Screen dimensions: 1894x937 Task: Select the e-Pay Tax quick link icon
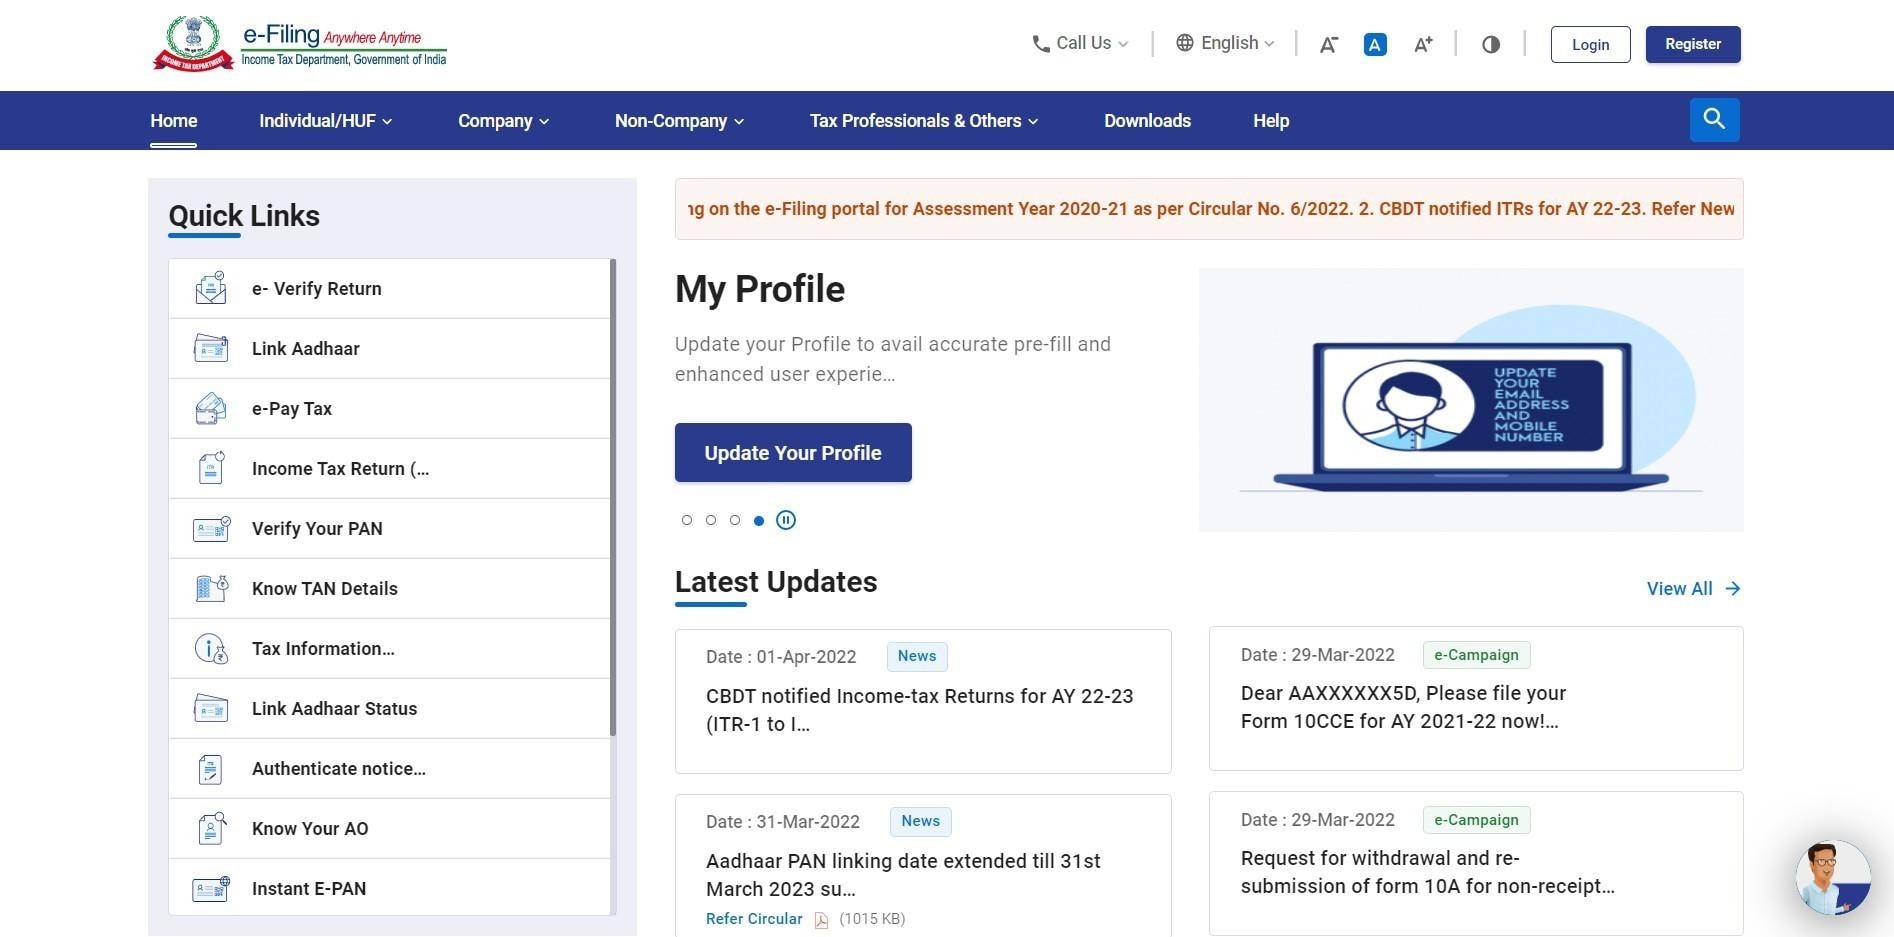(x=210, y=408)
